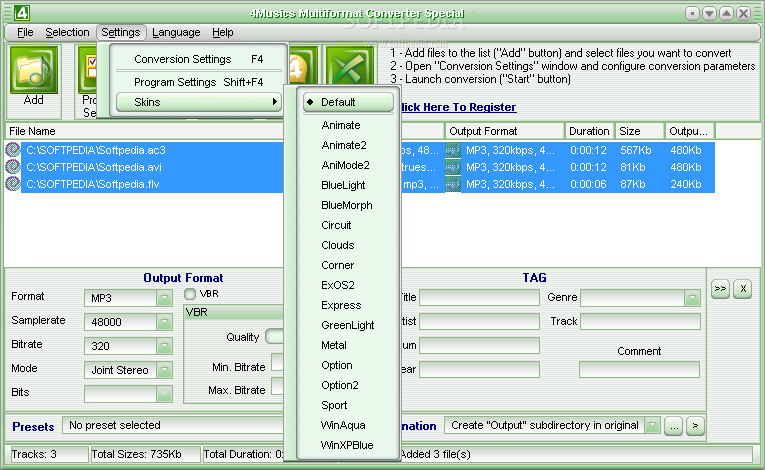This screenshot has height=470, width=765.
Task: Roll up window using title bar down-arrow
Action: (709, 14)
